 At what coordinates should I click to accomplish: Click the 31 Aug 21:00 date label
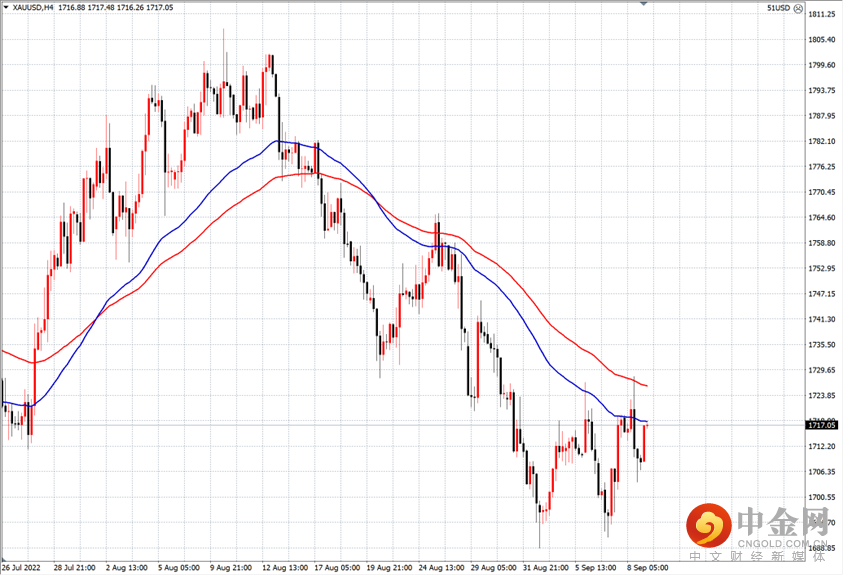[546, 567]
